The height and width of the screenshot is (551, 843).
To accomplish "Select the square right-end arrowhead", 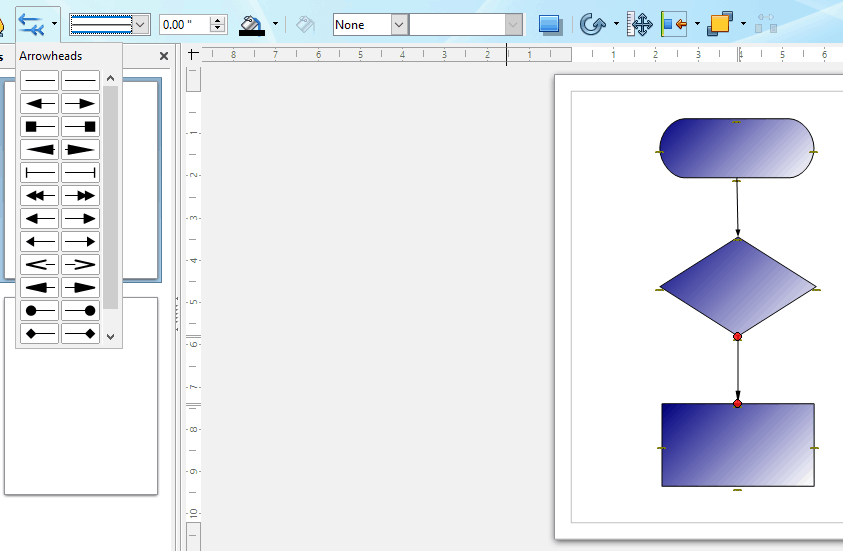I will point(80,127).
